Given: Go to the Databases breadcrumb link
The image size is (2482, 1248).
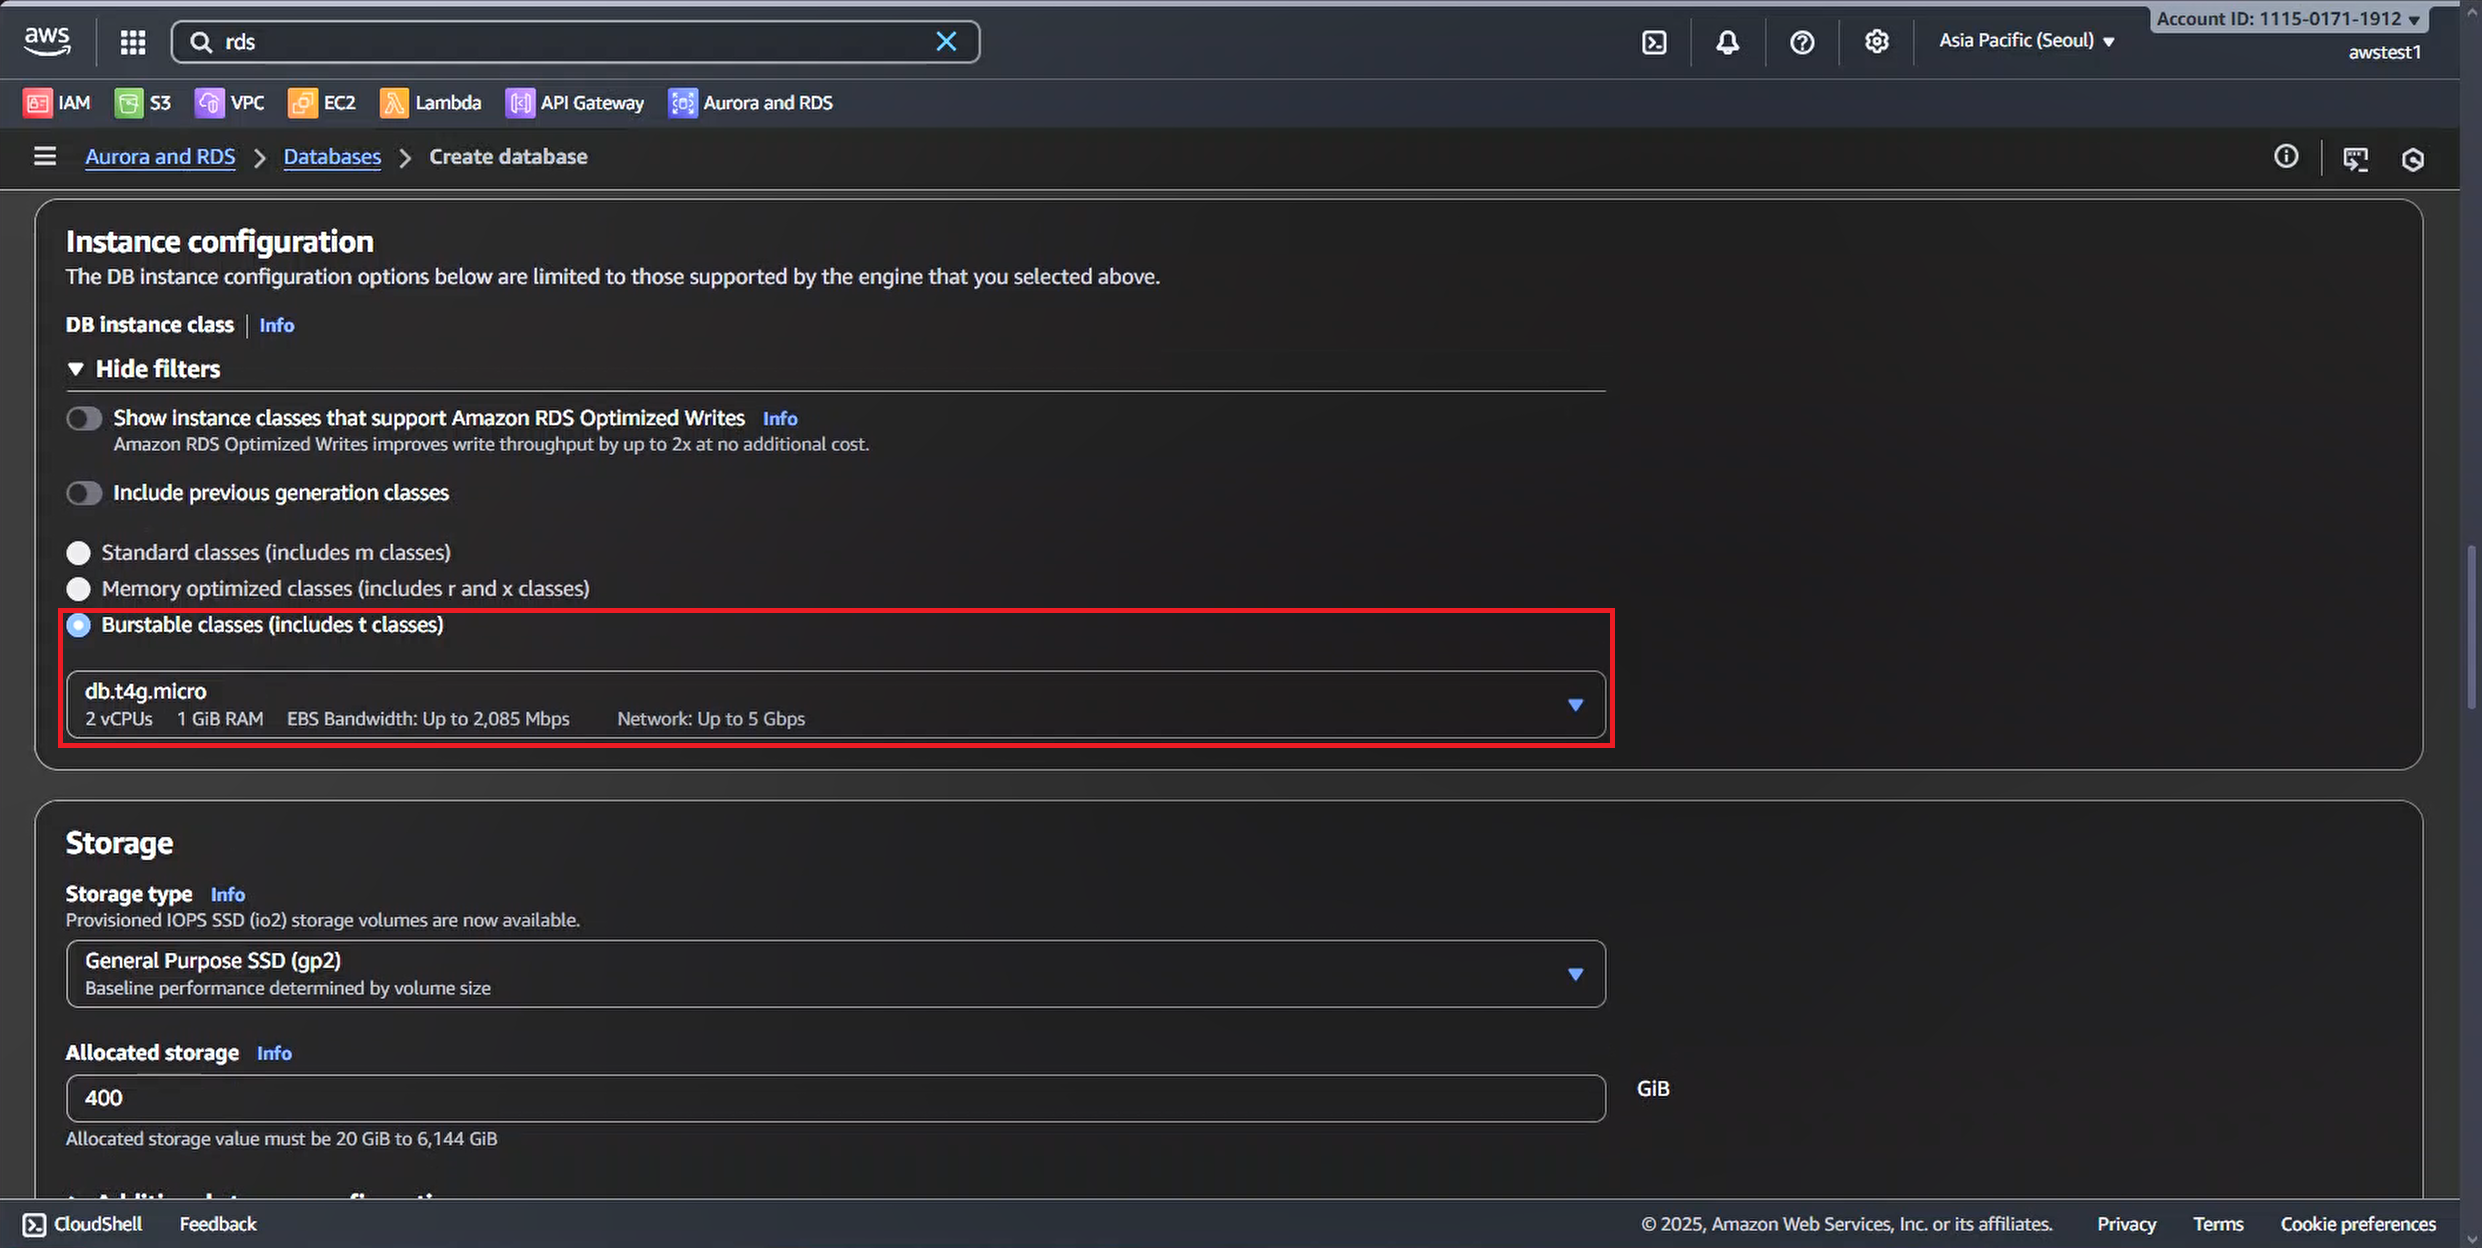Looking at the screenshot, I should click(332, 157).
